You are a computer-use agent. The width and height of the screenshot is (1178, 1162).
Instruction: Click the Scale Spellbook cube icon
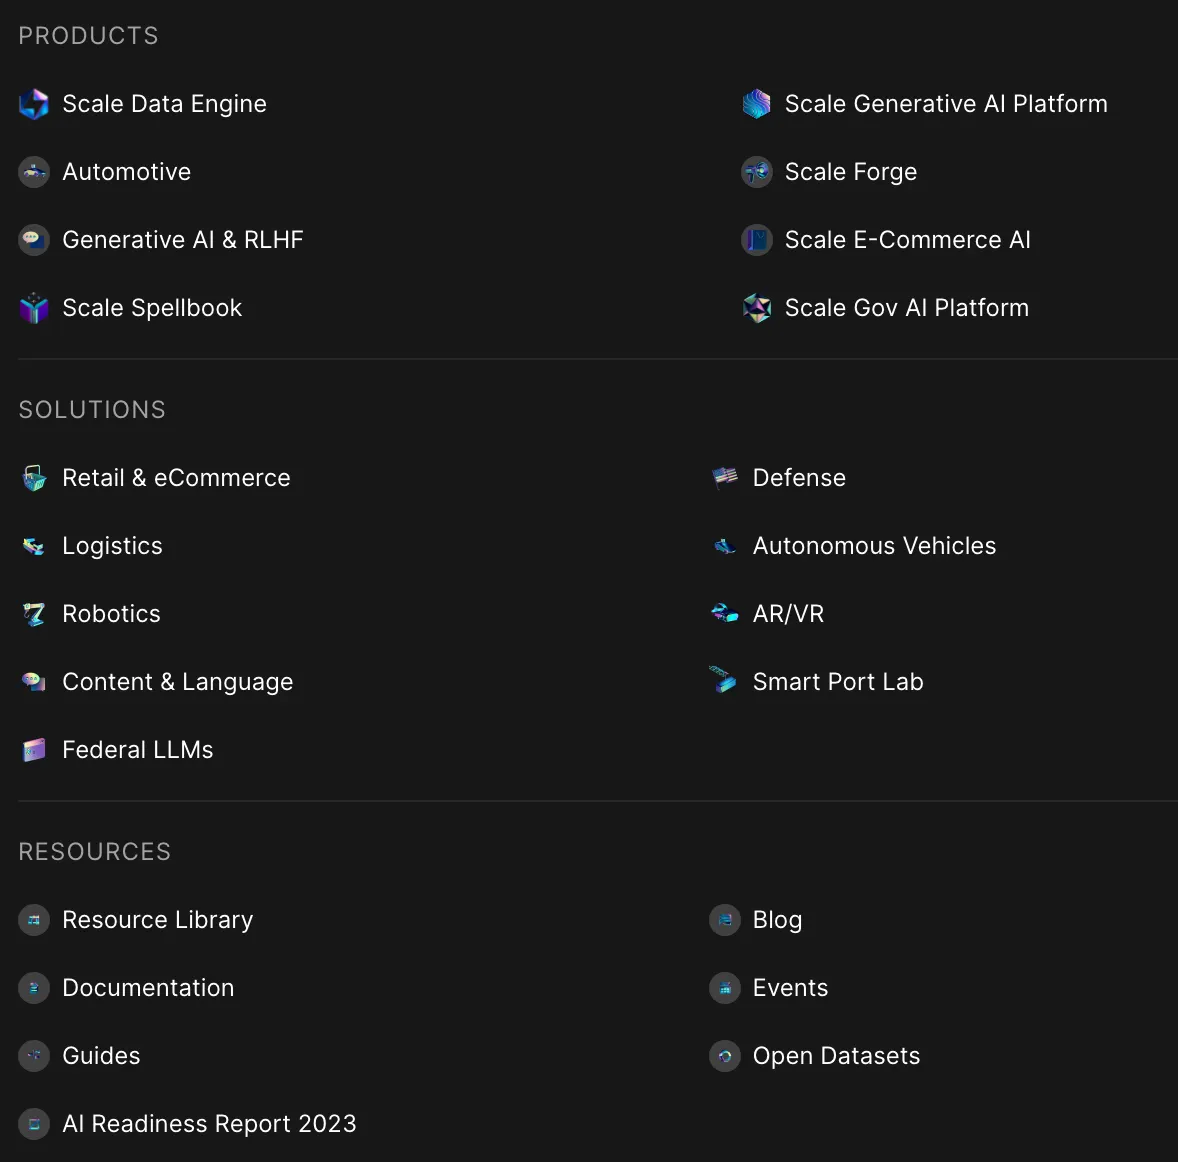(x=34, y=308)
